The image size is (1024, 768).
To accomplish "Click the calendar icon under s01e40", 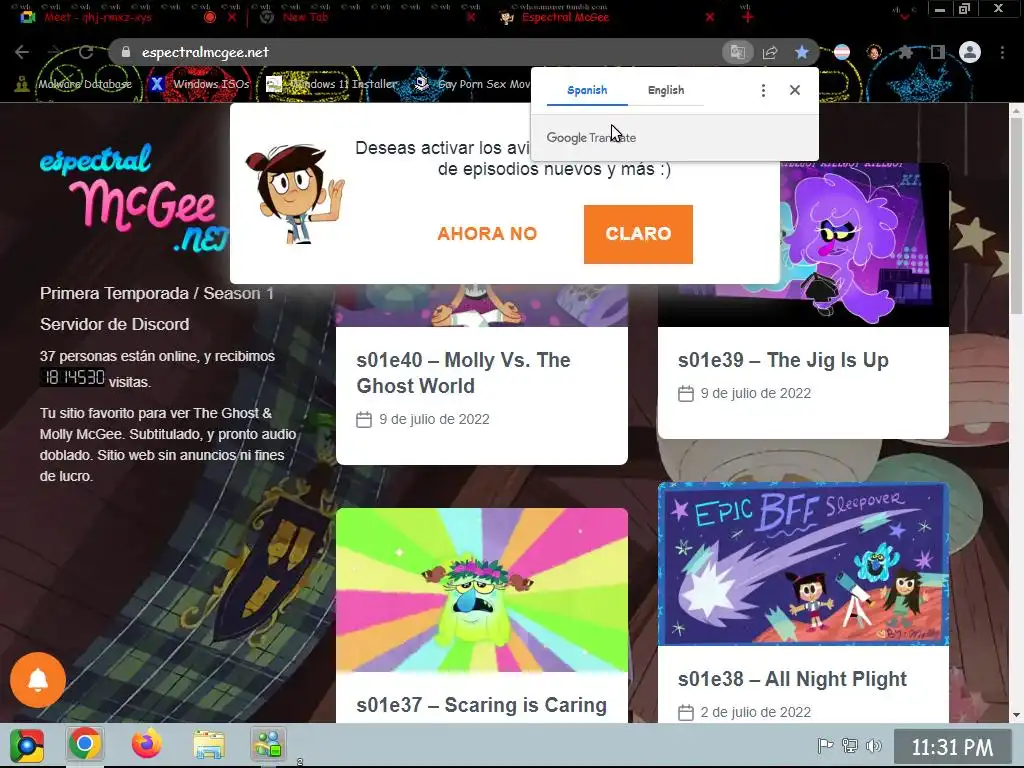I will [x=364, y=419].
